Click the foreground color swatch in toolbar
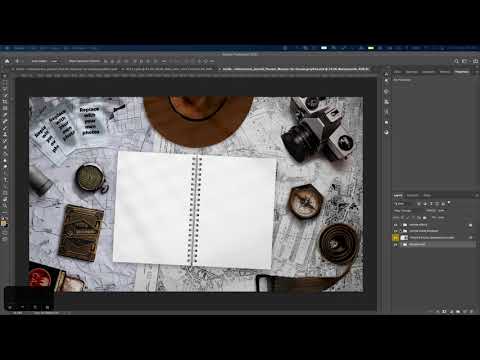The height and width of the screenshot is (360, 480). [x=4, y=223]
